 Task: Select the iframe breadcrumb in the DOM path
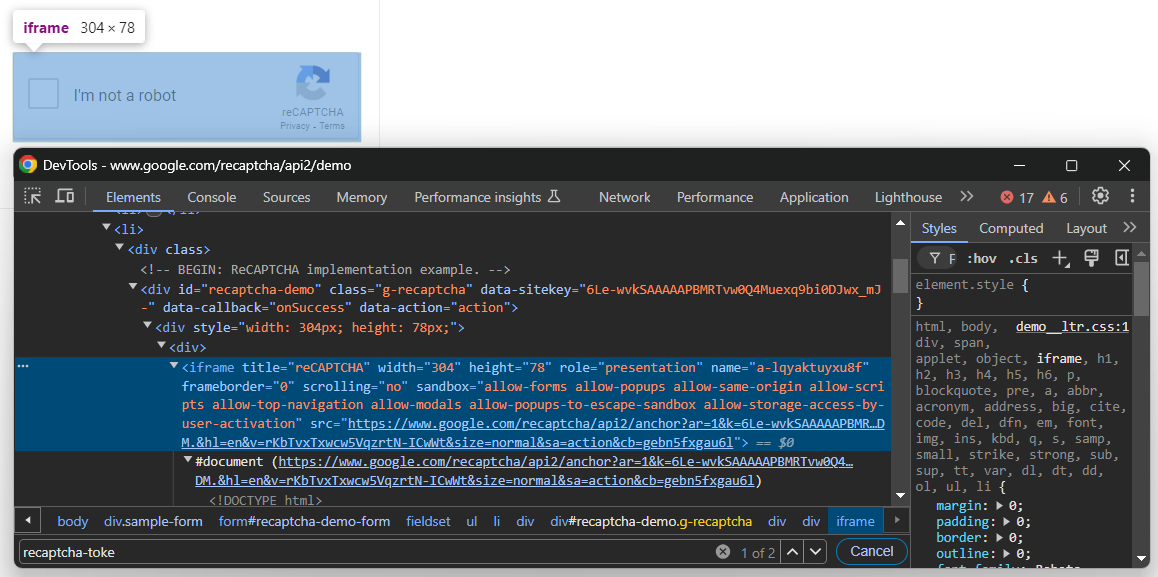855,521
